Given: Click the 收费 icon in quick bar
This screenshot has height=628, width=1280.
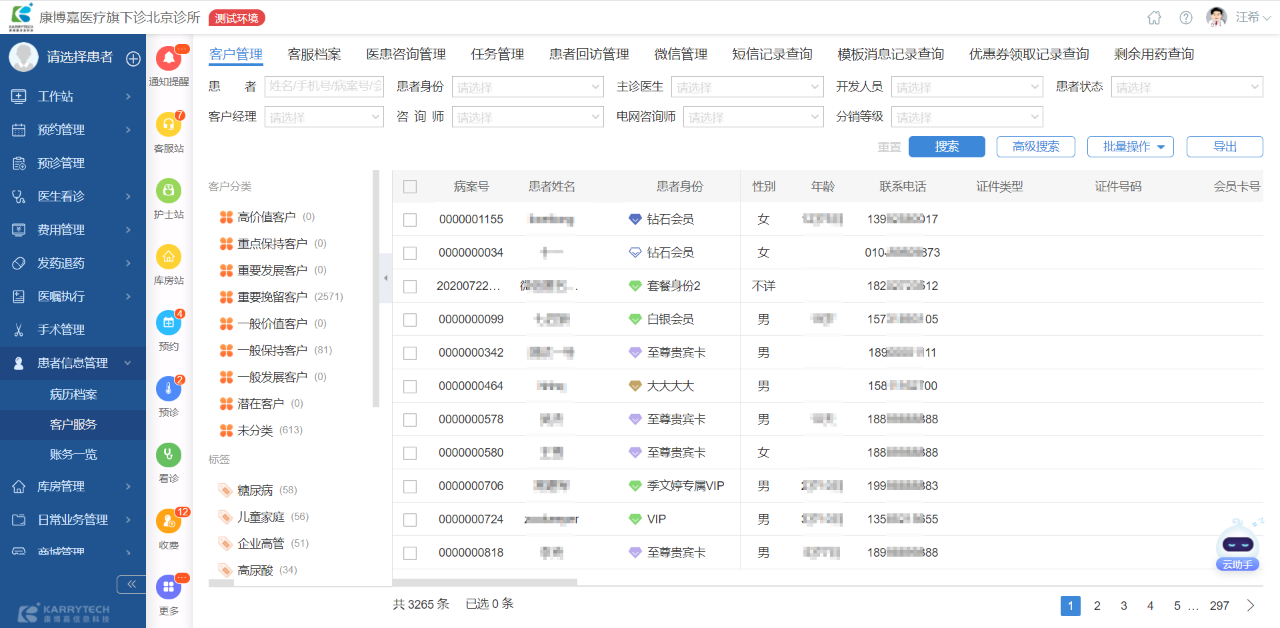Looking at the screenshot, I should tap(168, 522).
